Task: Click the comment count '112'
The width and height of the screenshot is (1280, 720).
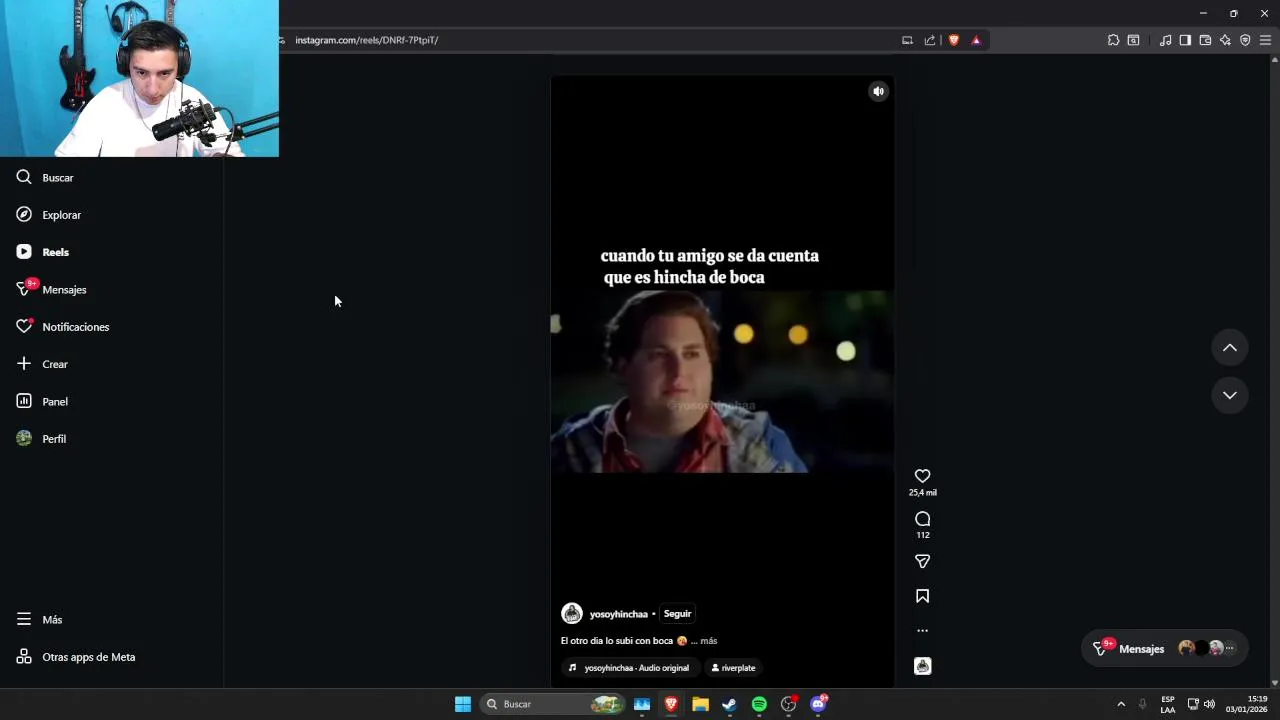Action: (922, 535)
